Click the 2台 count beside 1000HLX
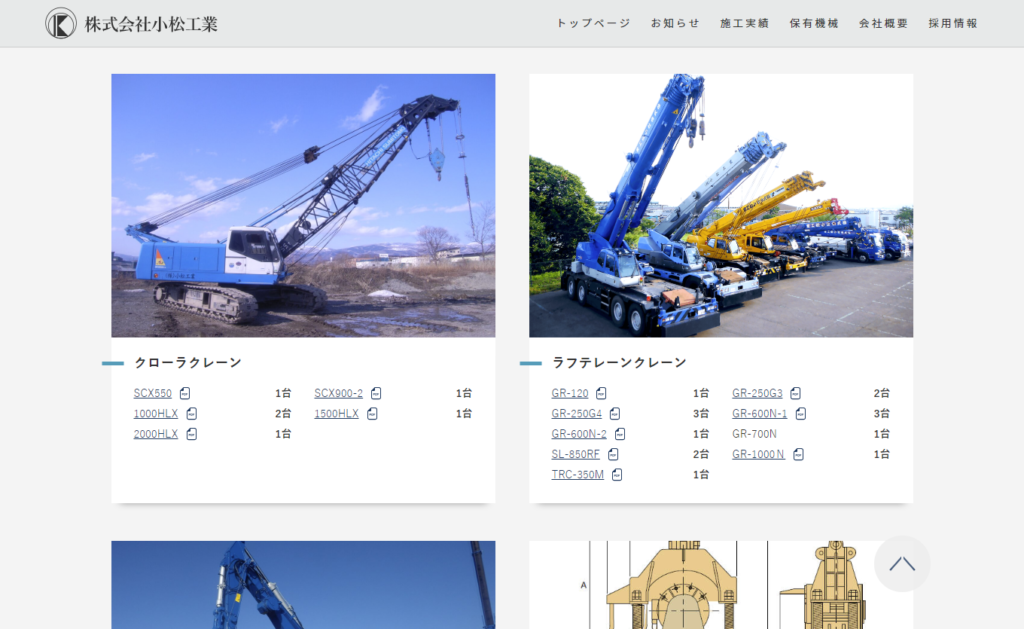 coord(283,413)
